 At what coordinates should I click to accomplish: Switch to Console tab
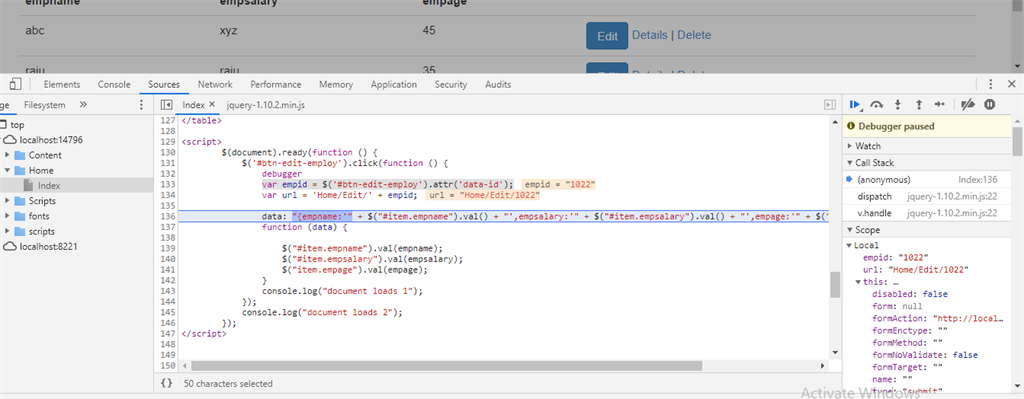coord(114,84)
